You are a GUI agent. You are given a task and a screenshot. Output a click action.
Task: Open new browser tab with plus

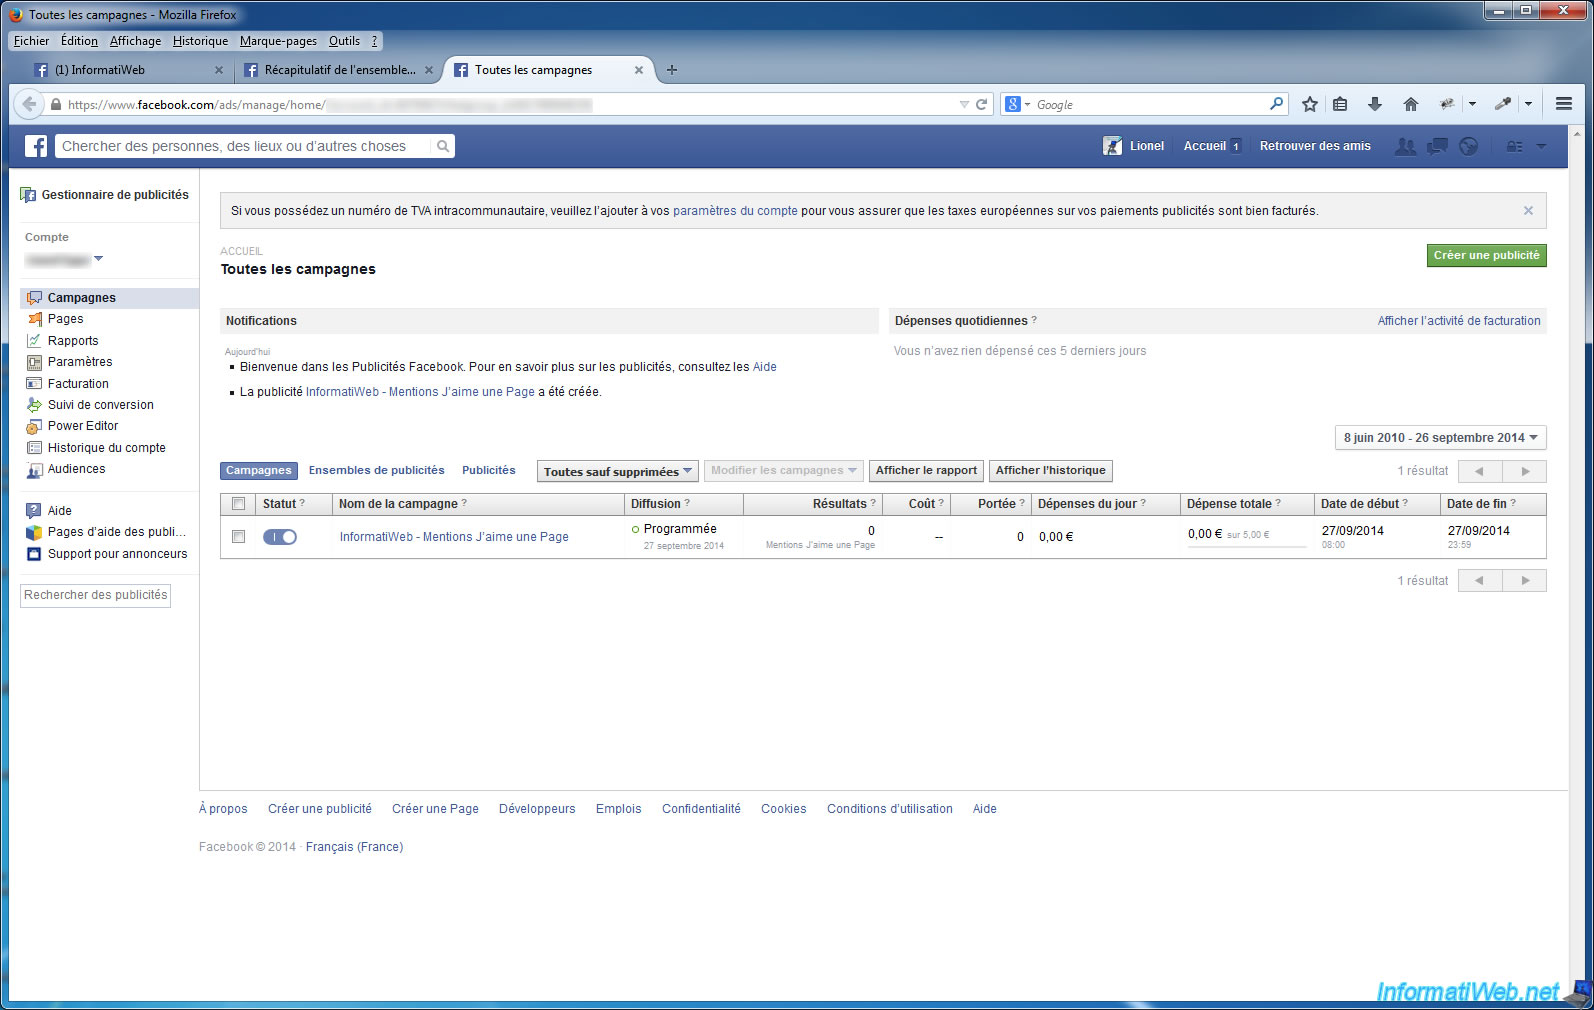pos(672,70)
